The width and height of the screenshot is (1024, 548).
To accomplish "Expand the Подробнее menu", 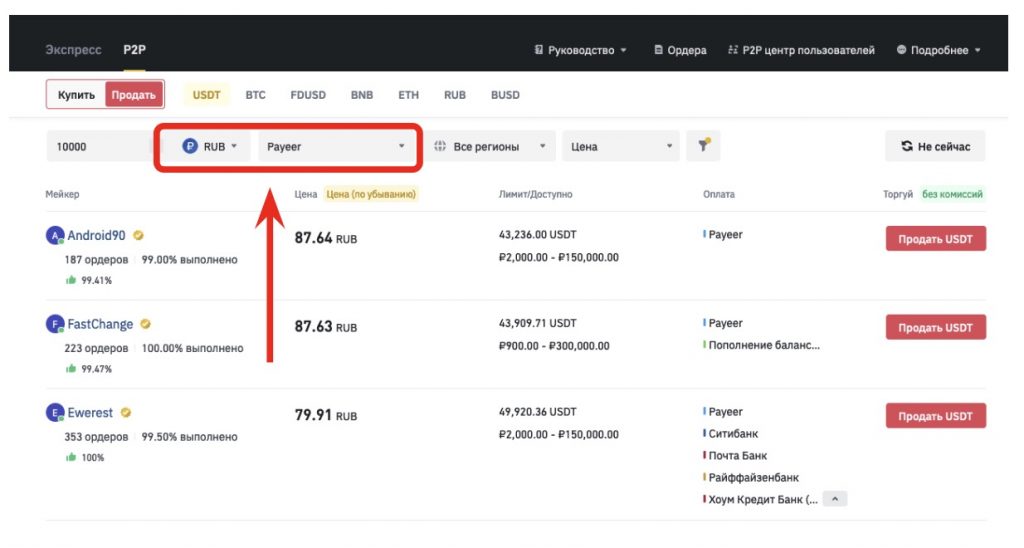I will click(x=938, y=50).
